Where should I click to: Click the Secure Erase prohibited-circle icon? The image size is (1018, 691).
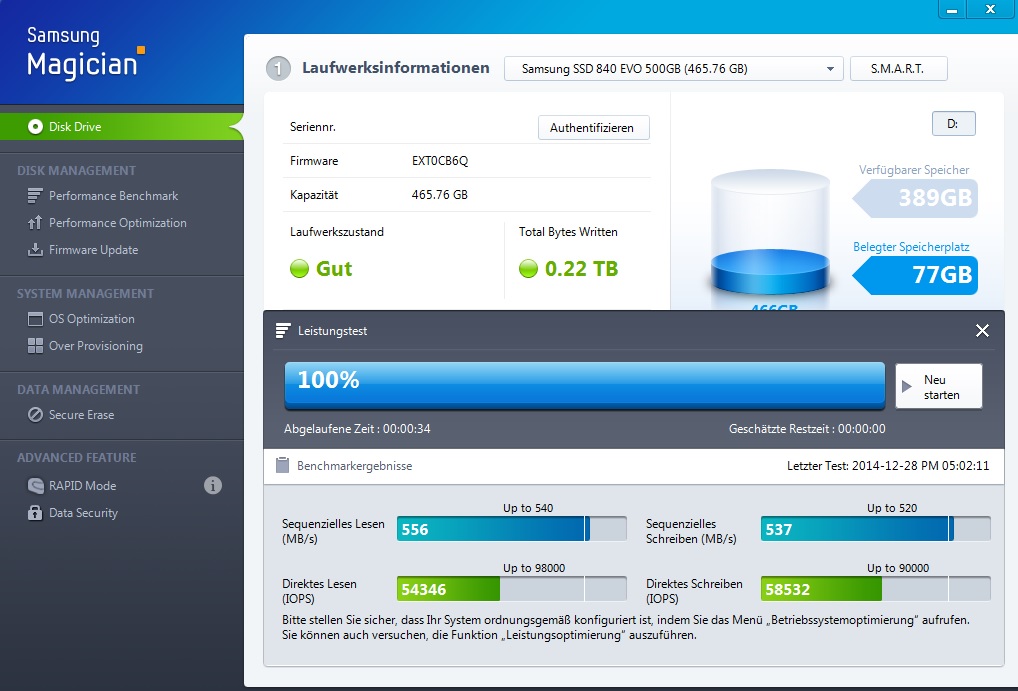pos(35,414)
